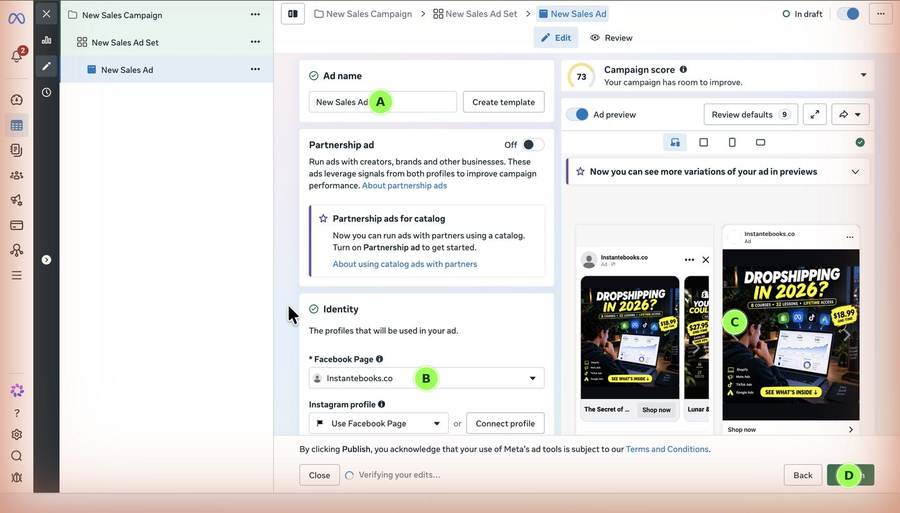Open the purple Meta AI flower icon

coord(17,391)
